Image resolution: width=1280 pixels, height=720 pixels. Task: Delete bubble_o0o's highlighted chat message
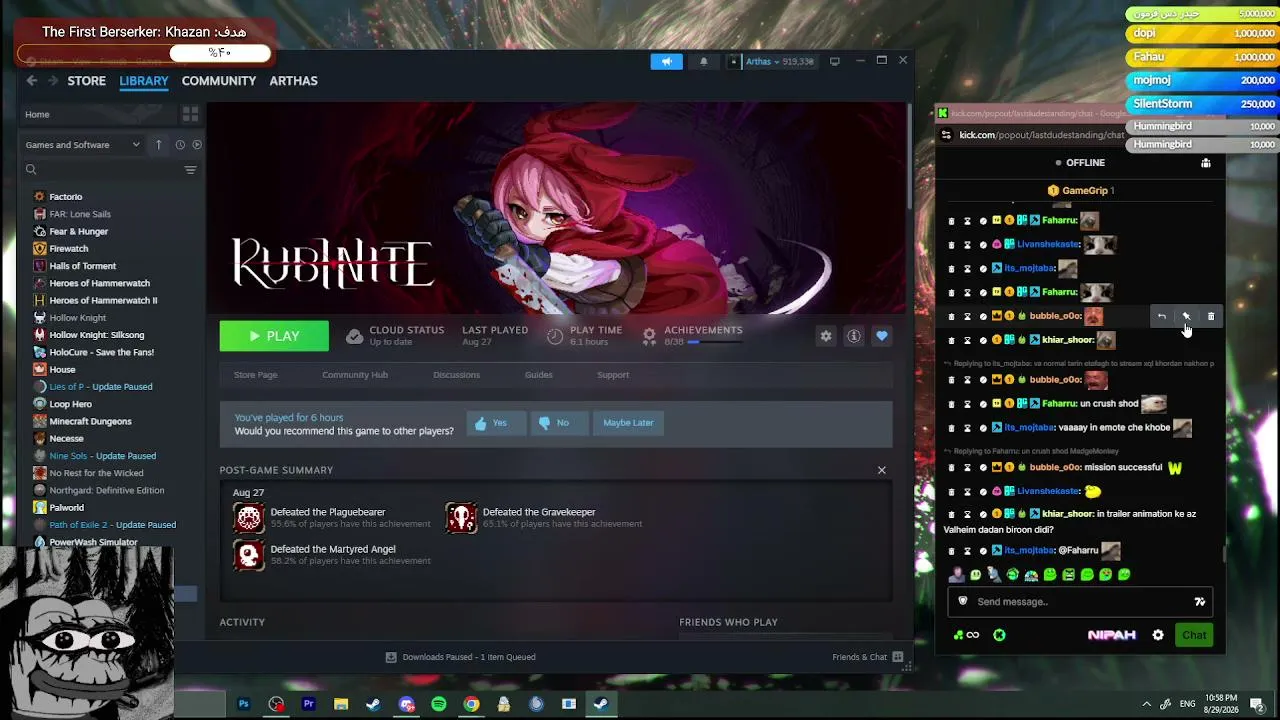(x=1211, y=316)
